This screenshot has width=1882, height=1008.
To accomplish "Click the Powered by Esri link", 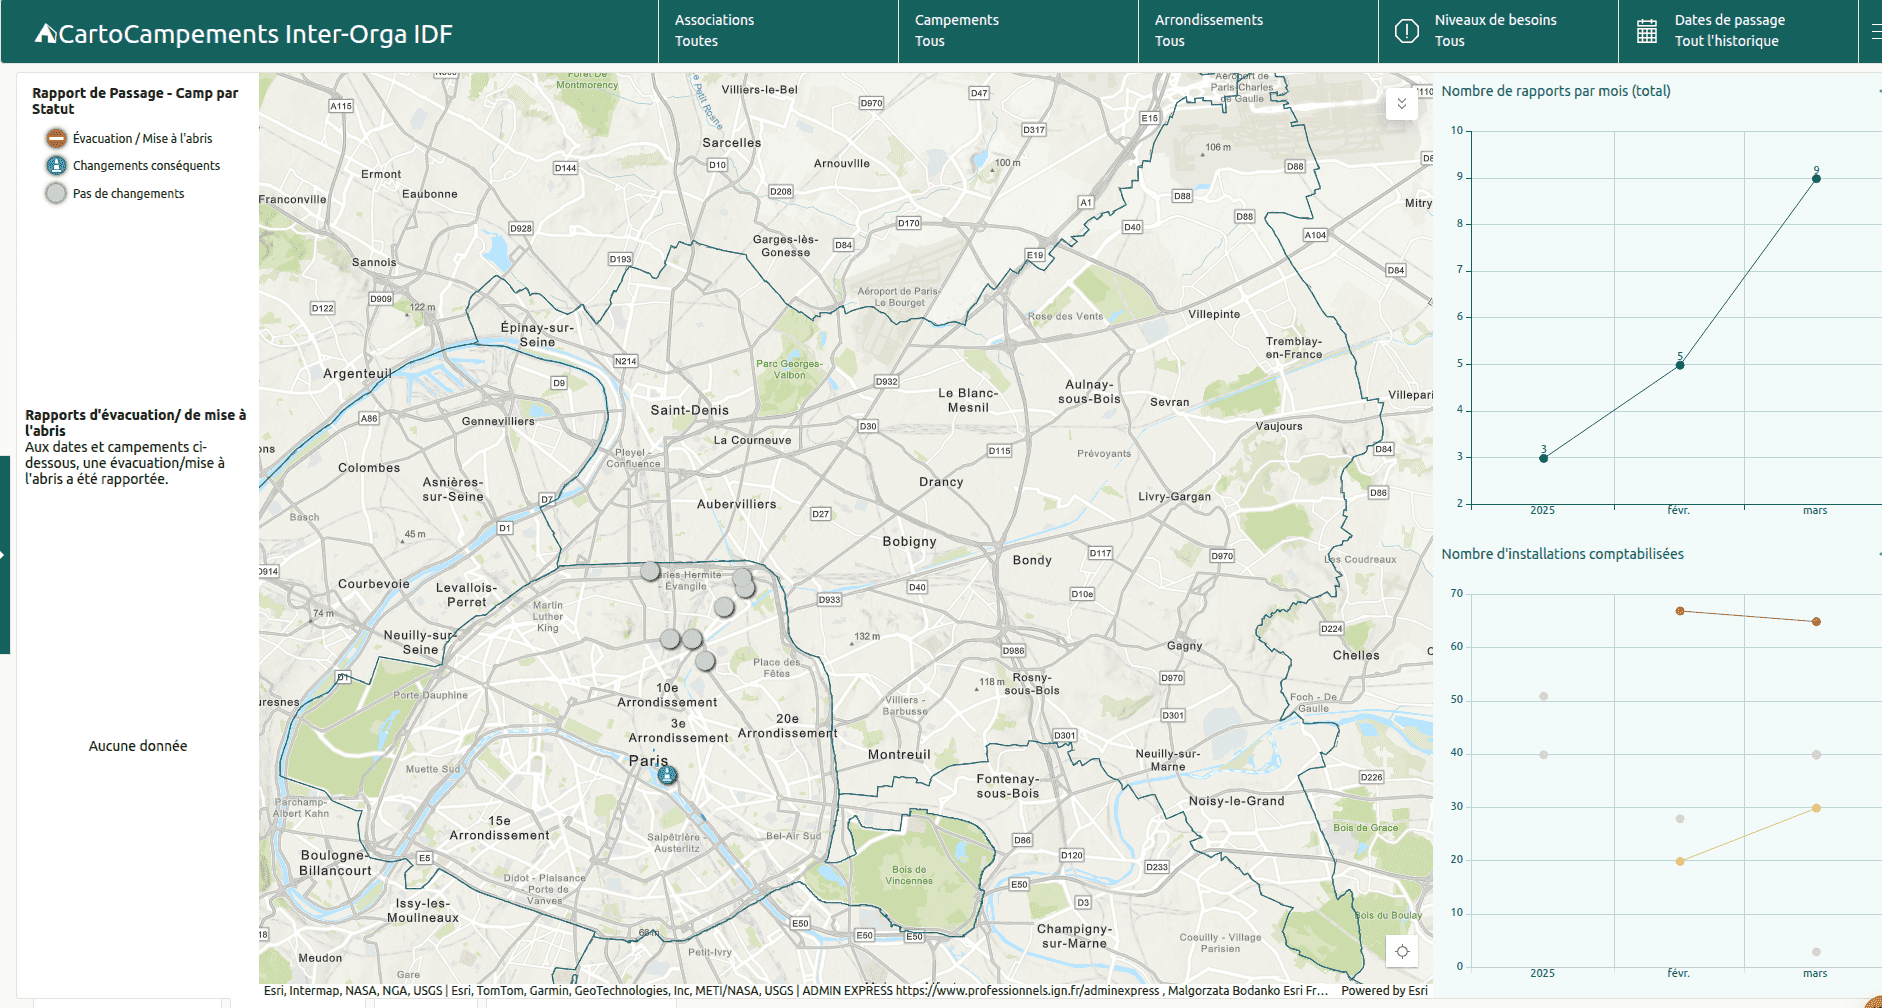I will 1384,991.
